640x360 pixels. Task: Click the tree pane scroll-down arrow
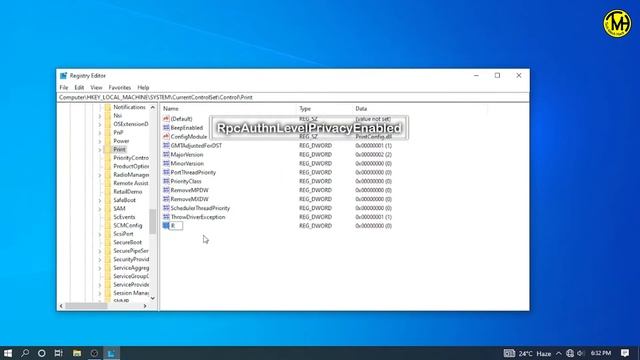point(153,298)
